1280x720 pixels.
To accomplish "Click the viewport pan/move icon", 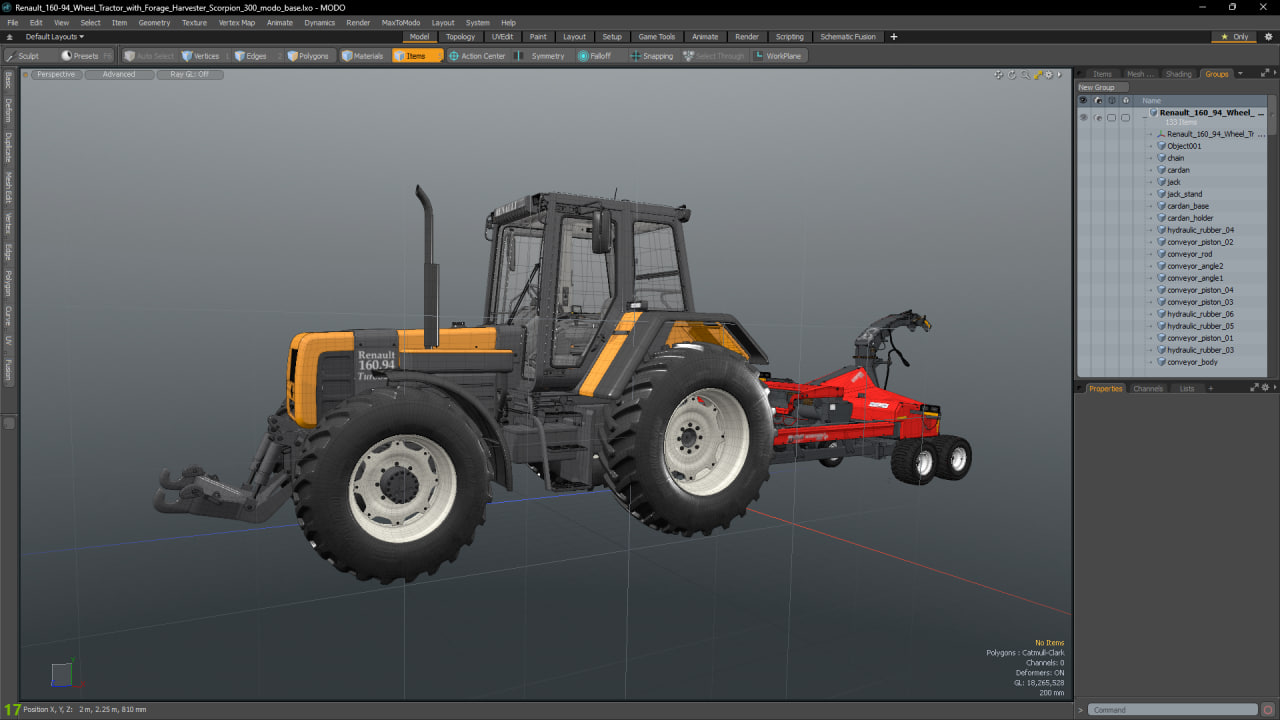I will (999, 75).
